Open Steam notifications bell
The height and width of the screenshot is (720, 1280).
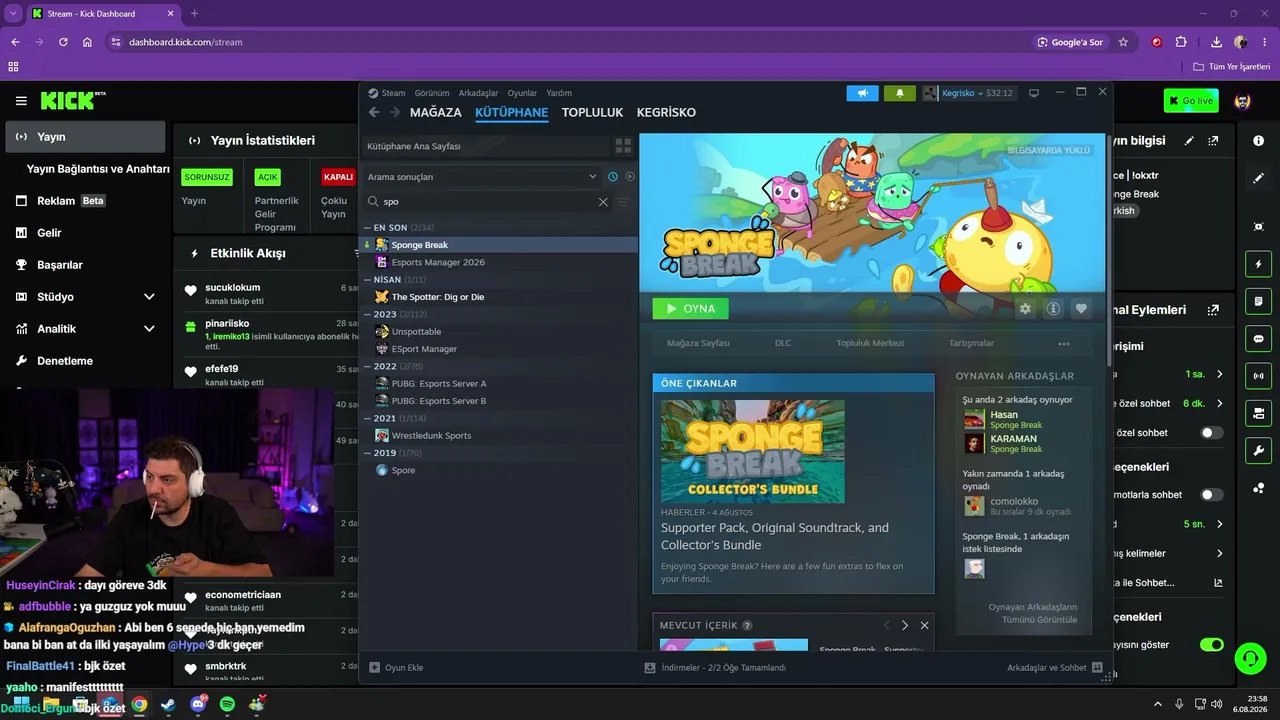(899, 93)
